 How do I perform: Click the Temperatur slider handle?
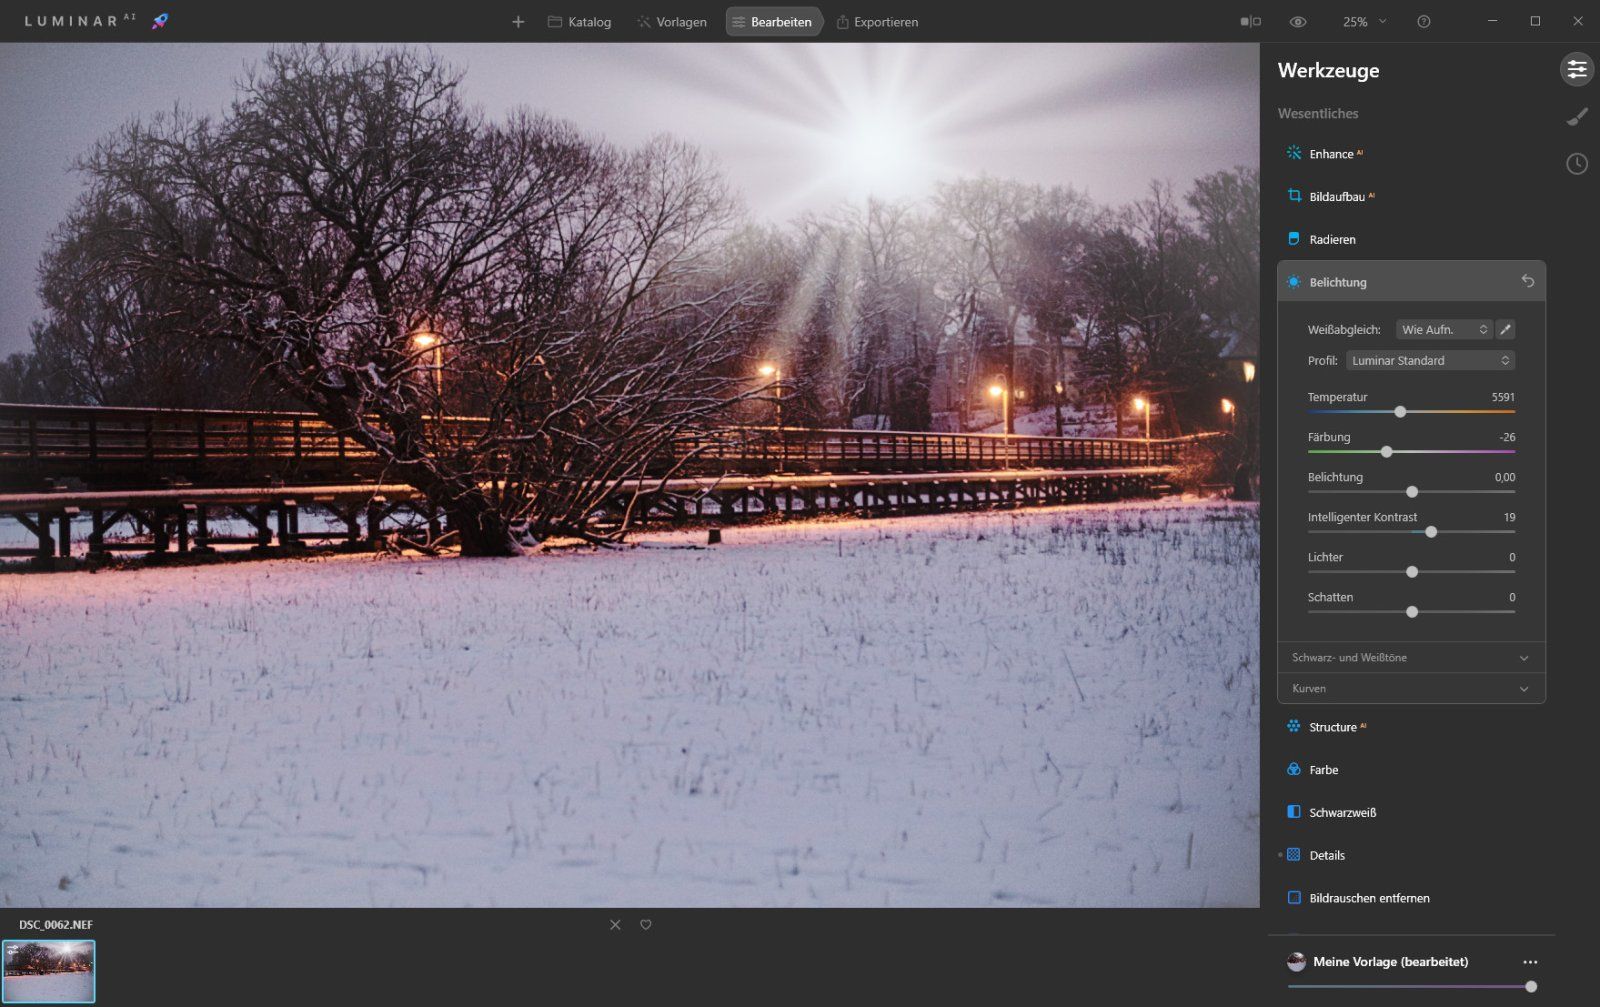pyautogui.click(x=1400, y=412)
